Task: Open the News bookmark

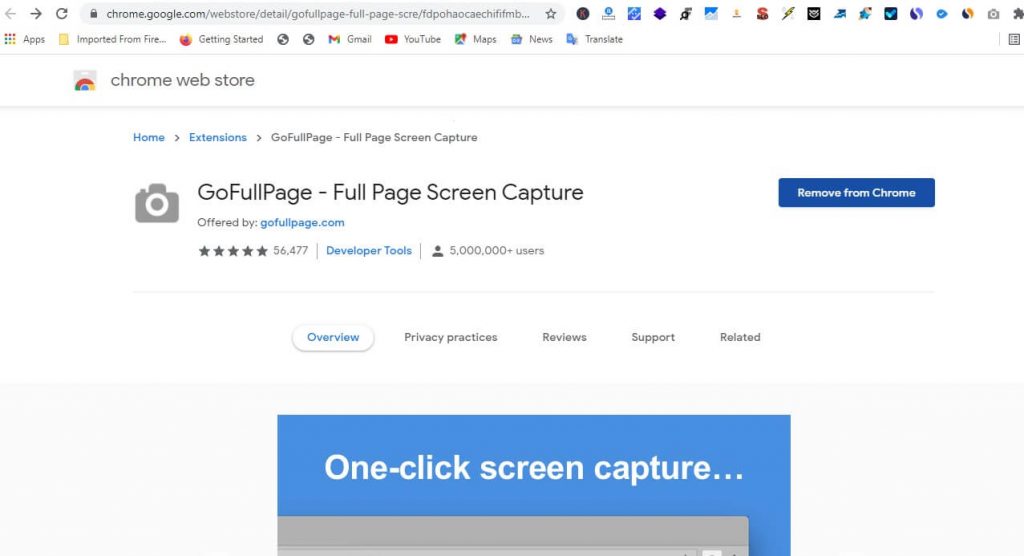Action: pos(532,39)
